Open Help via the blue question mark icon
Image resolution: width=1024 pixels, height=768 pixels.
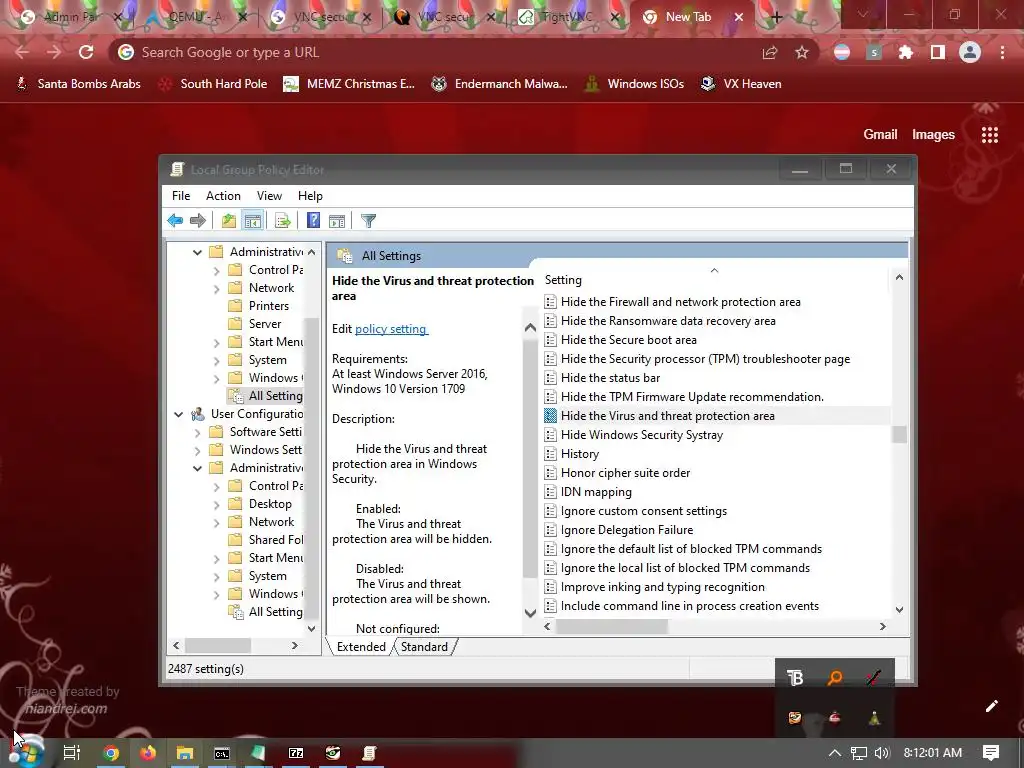tap(313, 221)
